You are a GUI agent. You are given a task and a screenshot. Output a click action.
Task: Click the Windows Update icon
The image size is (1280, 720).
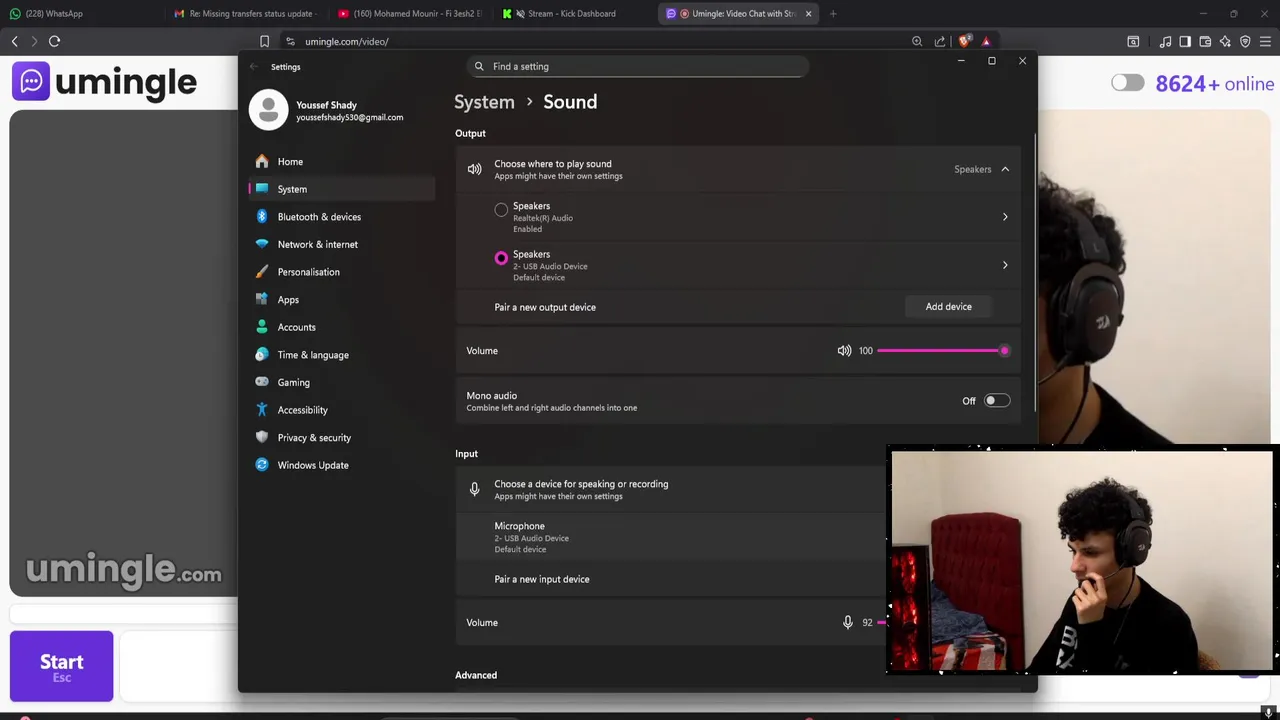(x=262, y=465)
